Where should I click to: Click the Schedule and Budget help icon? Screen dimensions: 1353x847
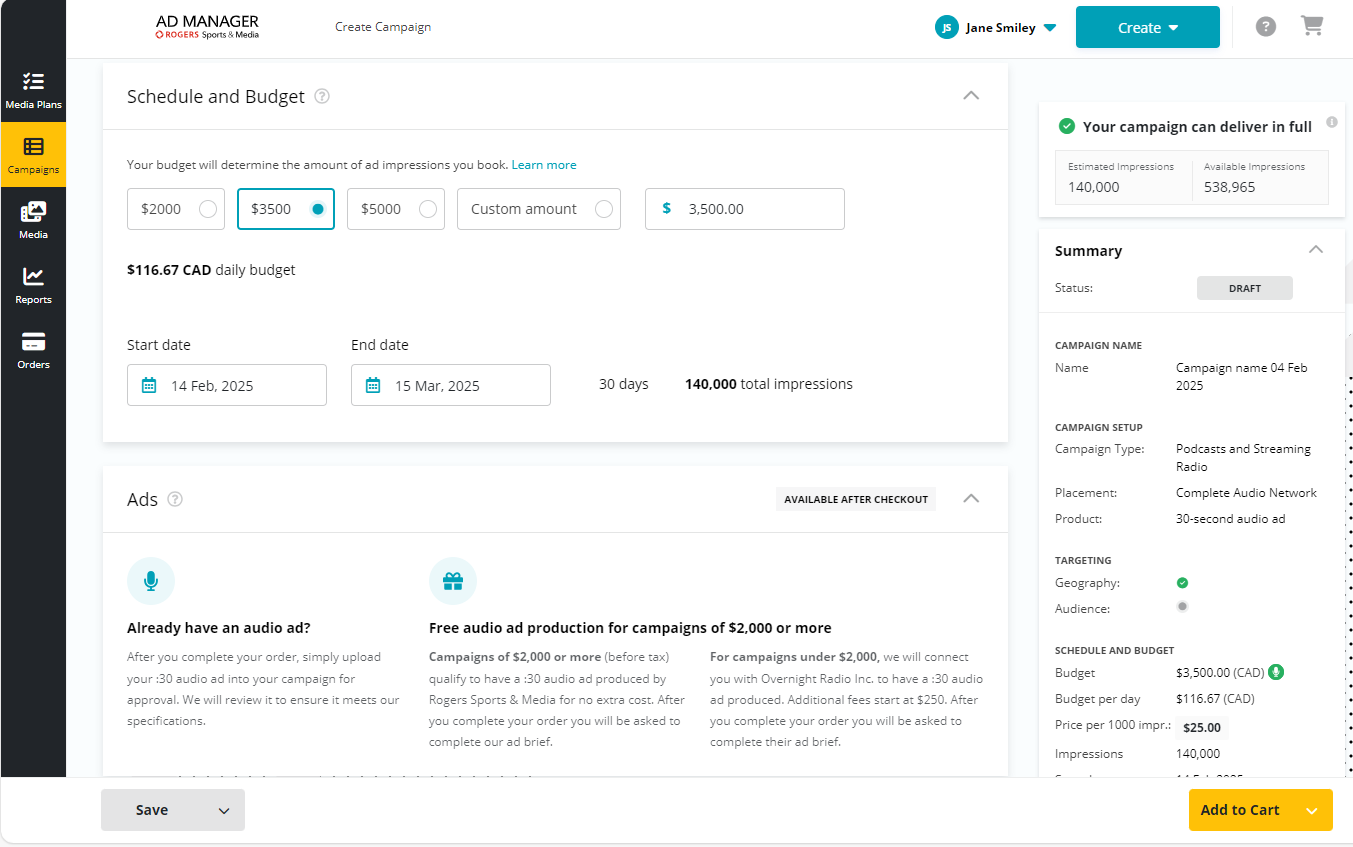point(322,97)
